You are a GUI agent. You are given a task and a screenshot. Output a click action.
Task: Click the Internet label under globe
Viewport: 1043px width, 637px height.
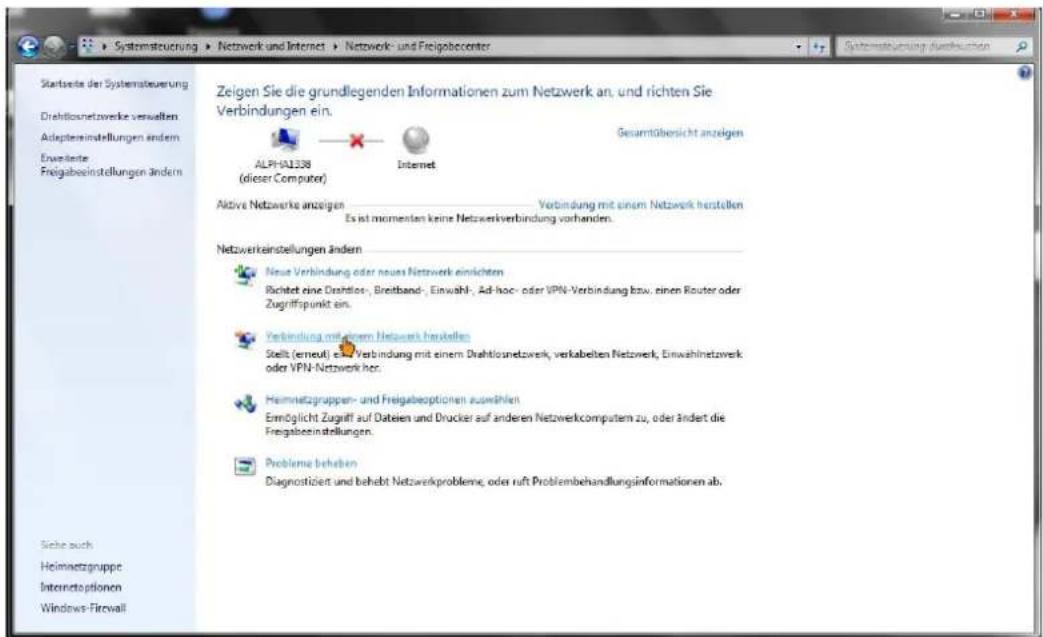416,164
